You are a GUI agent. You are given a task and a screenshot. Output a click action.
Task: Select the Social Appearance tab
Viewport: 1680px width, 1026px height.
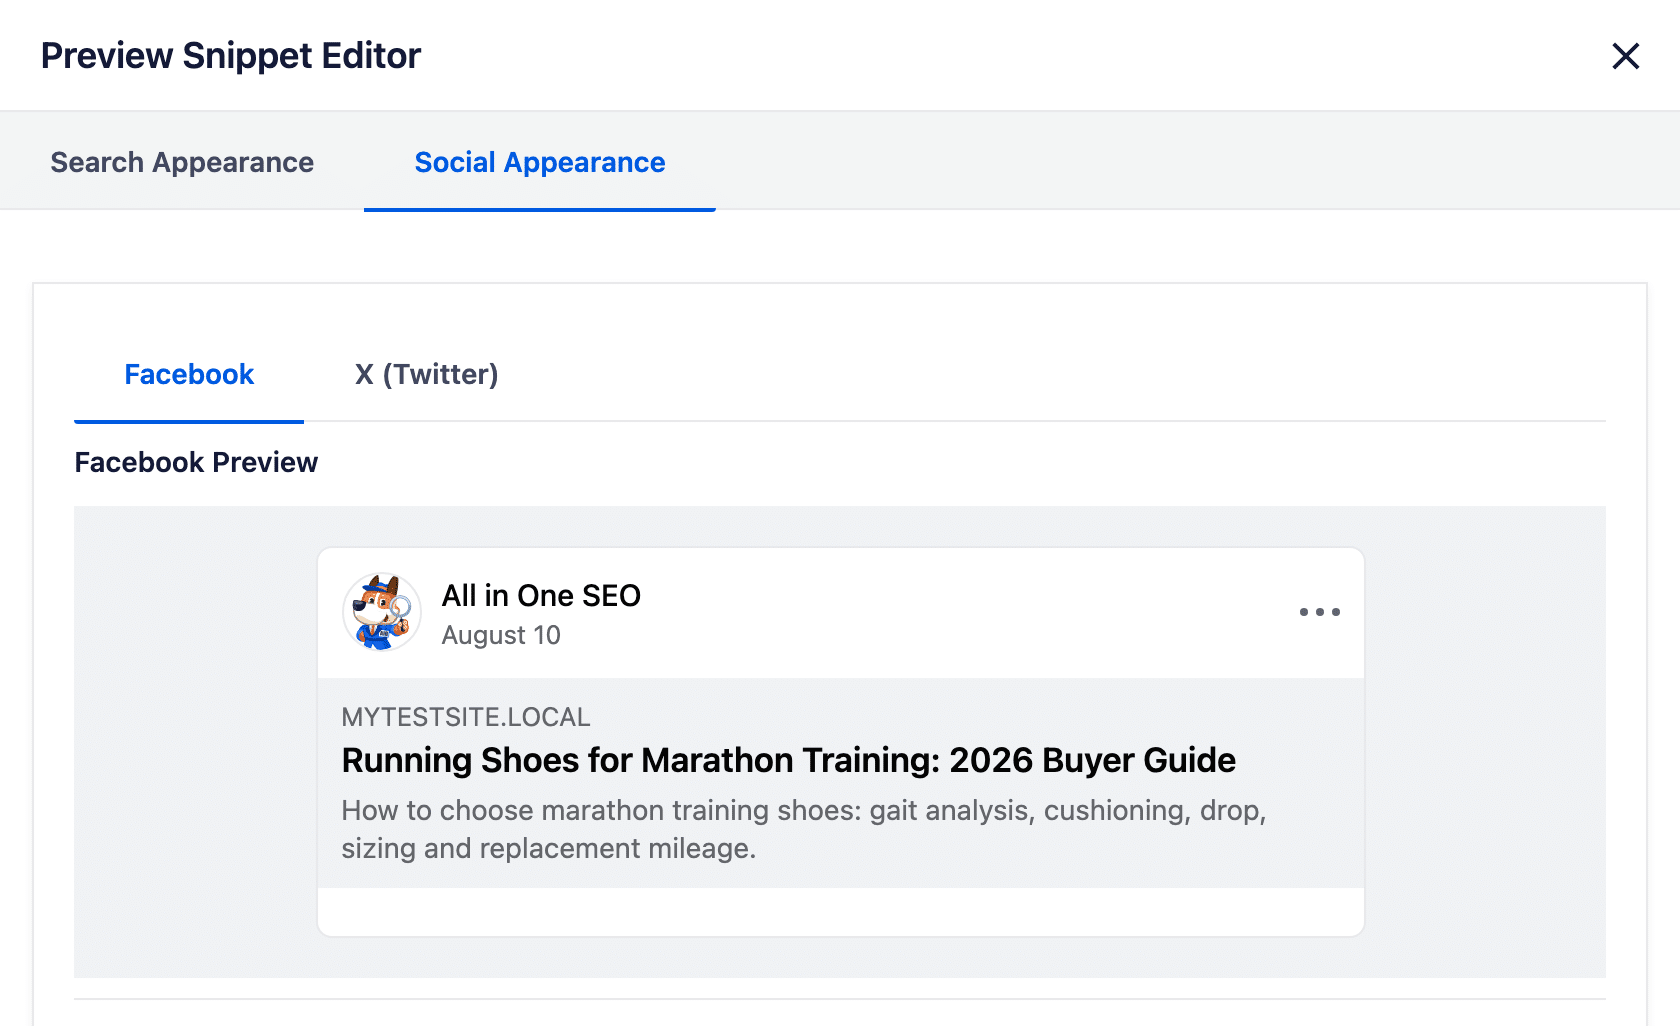coord(540,162)
